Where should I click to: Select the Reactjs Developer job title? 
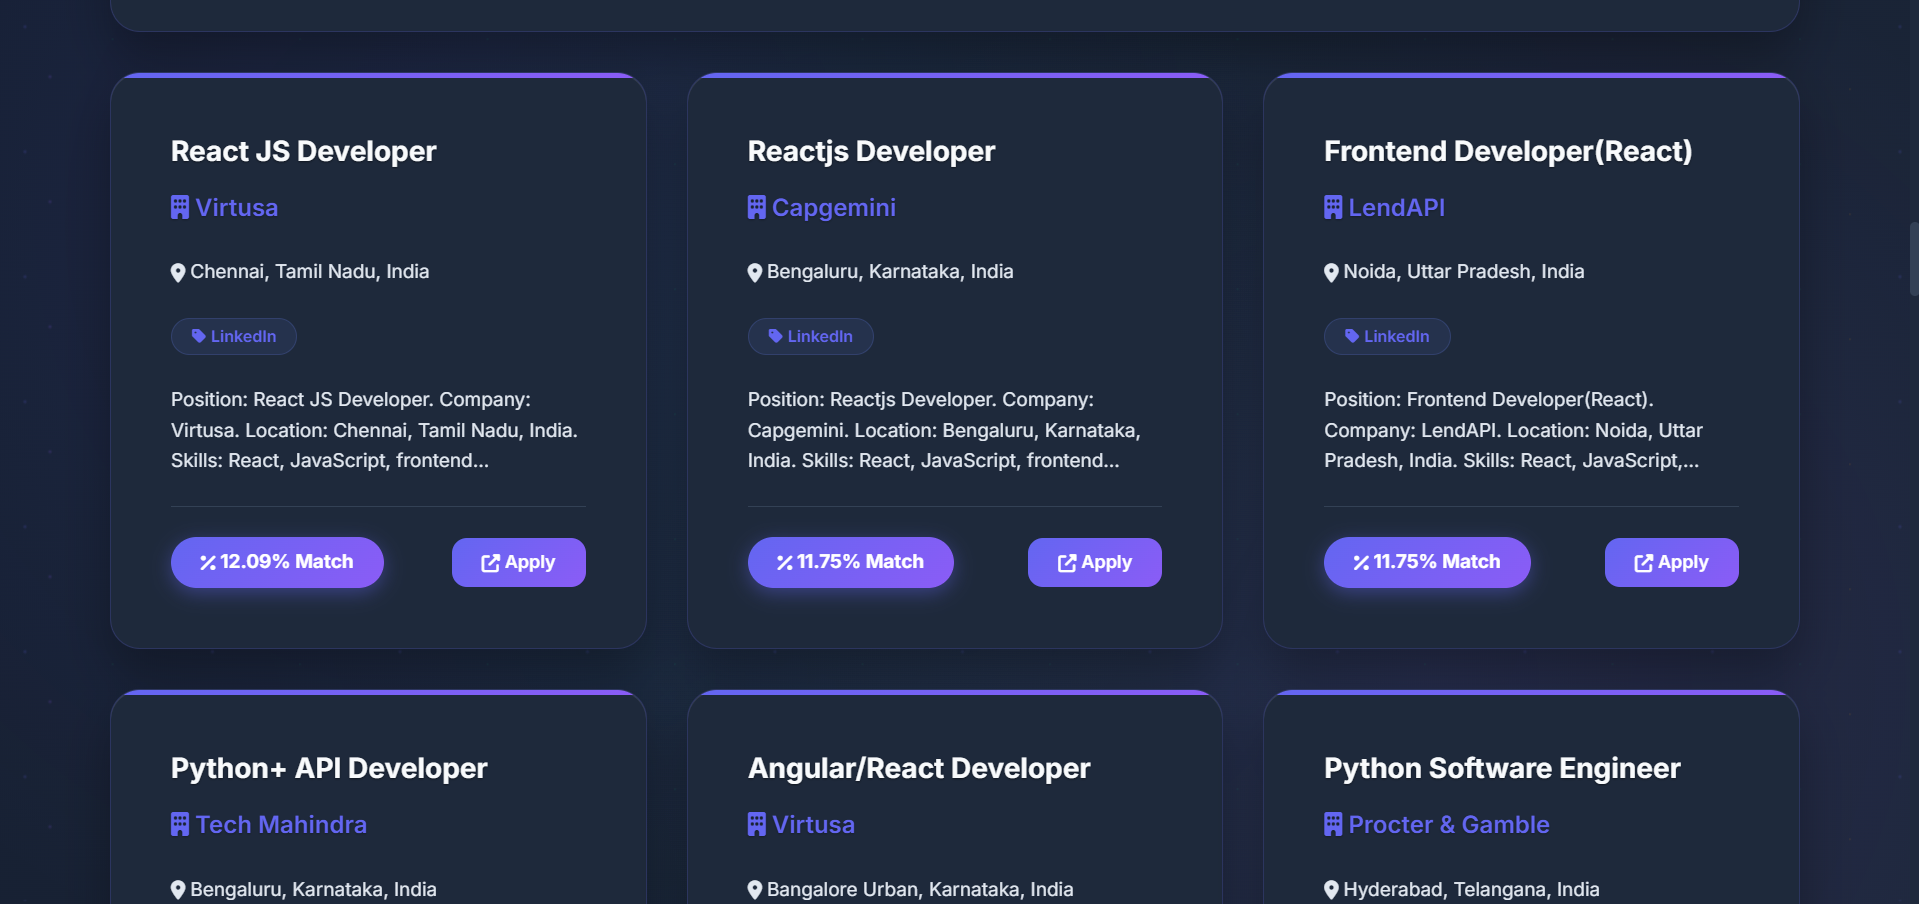coord(872,151)
